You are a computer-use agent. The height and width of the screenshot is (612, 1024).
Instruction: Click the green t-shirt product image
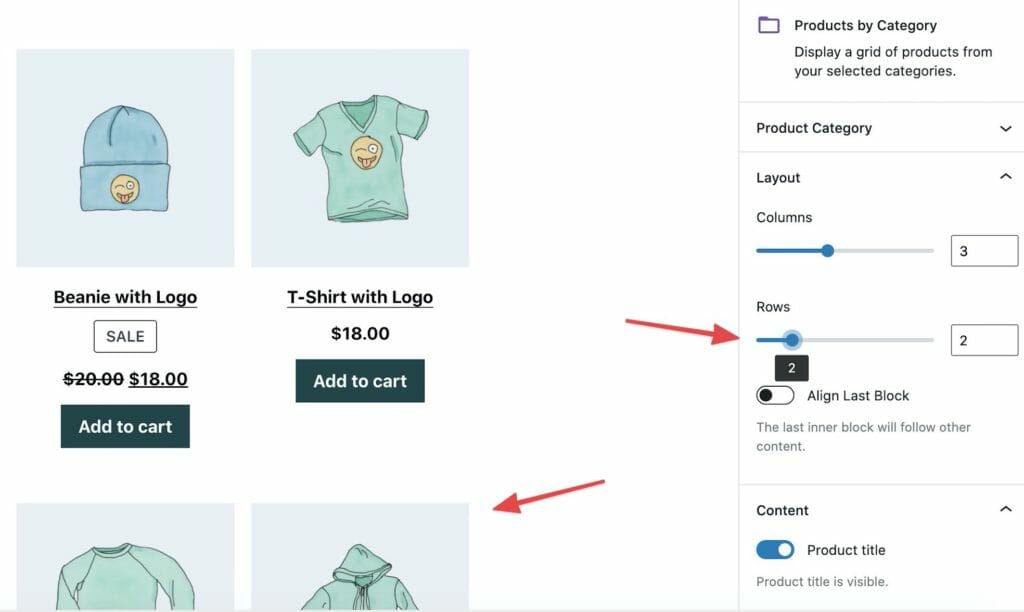(x=360, y=157)
